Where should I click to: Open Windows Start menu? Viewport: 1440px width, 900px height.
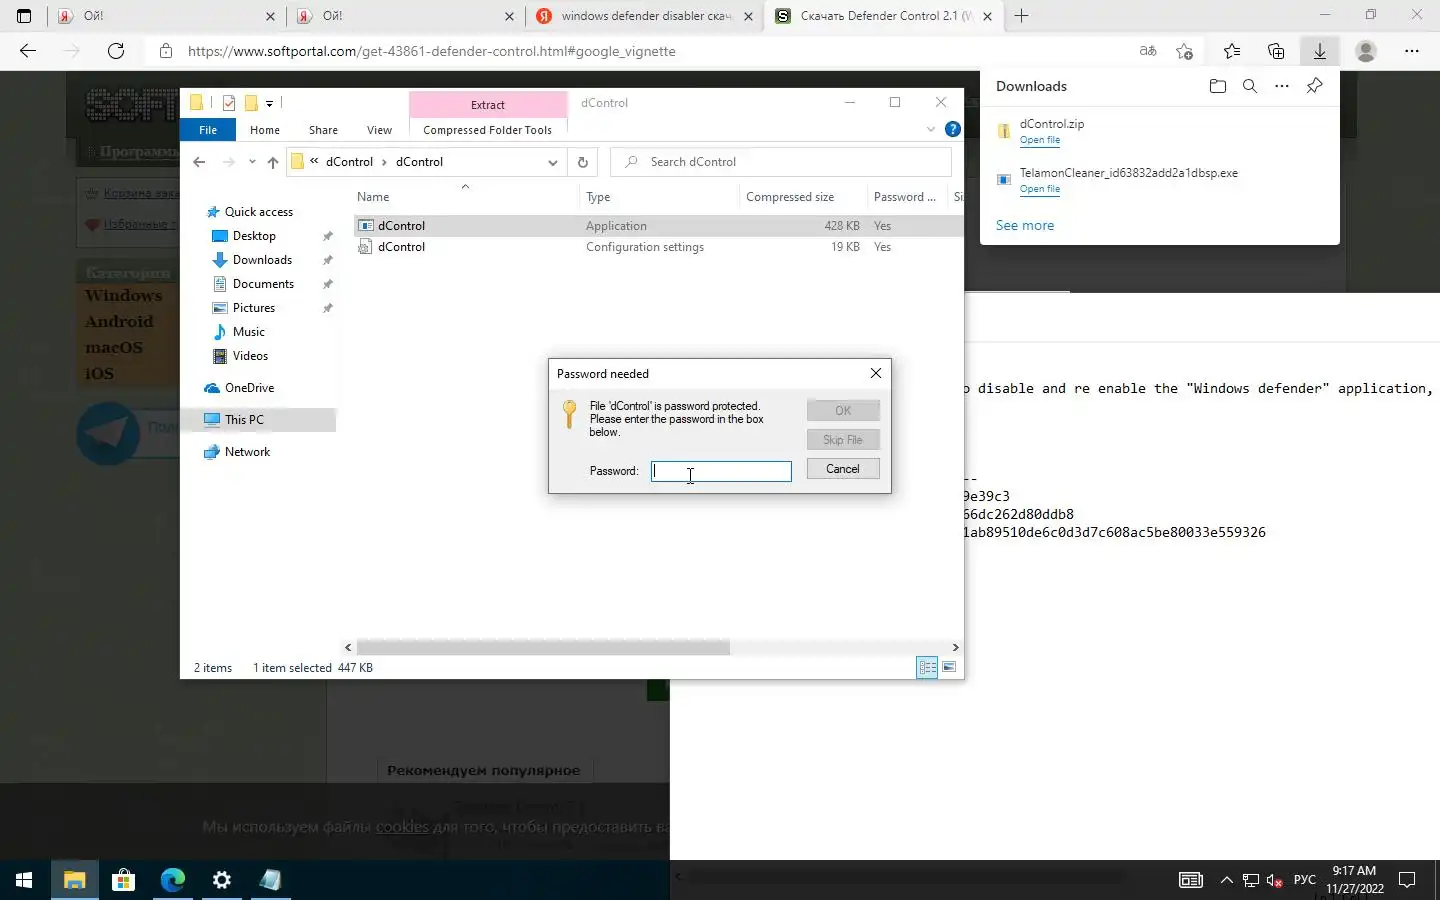pos(24,880)
